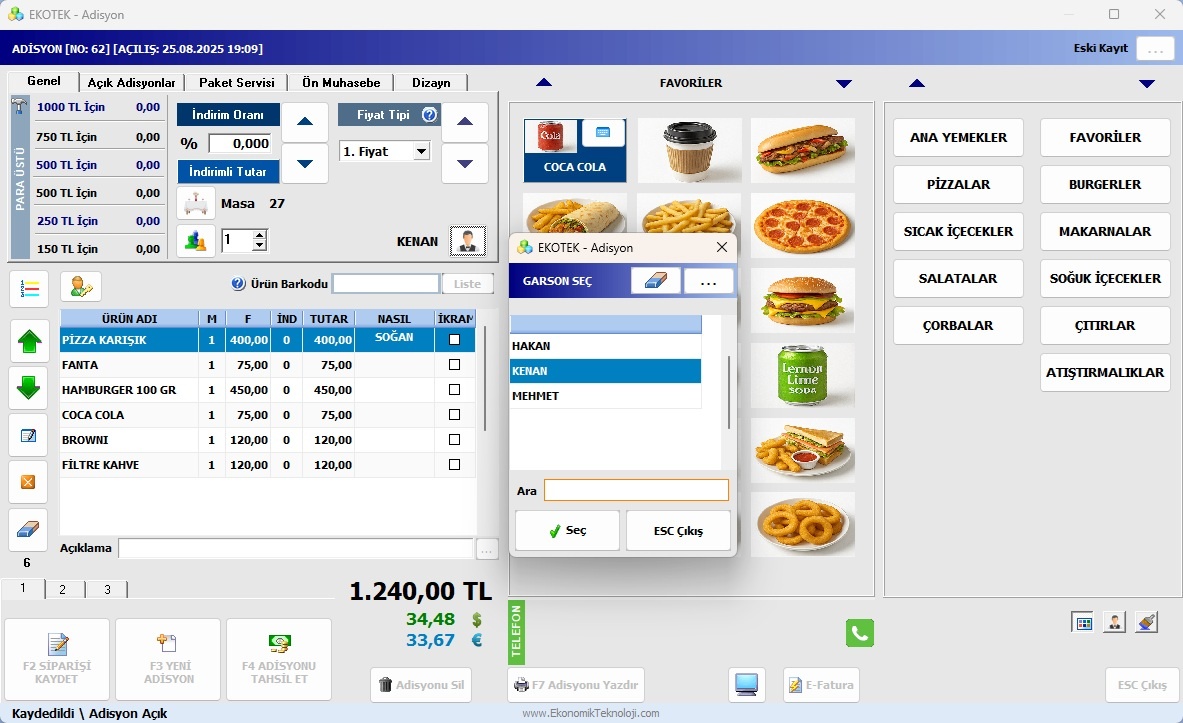
Task: Open the PİZZALAR category
Action: click(x=958, y=184)
